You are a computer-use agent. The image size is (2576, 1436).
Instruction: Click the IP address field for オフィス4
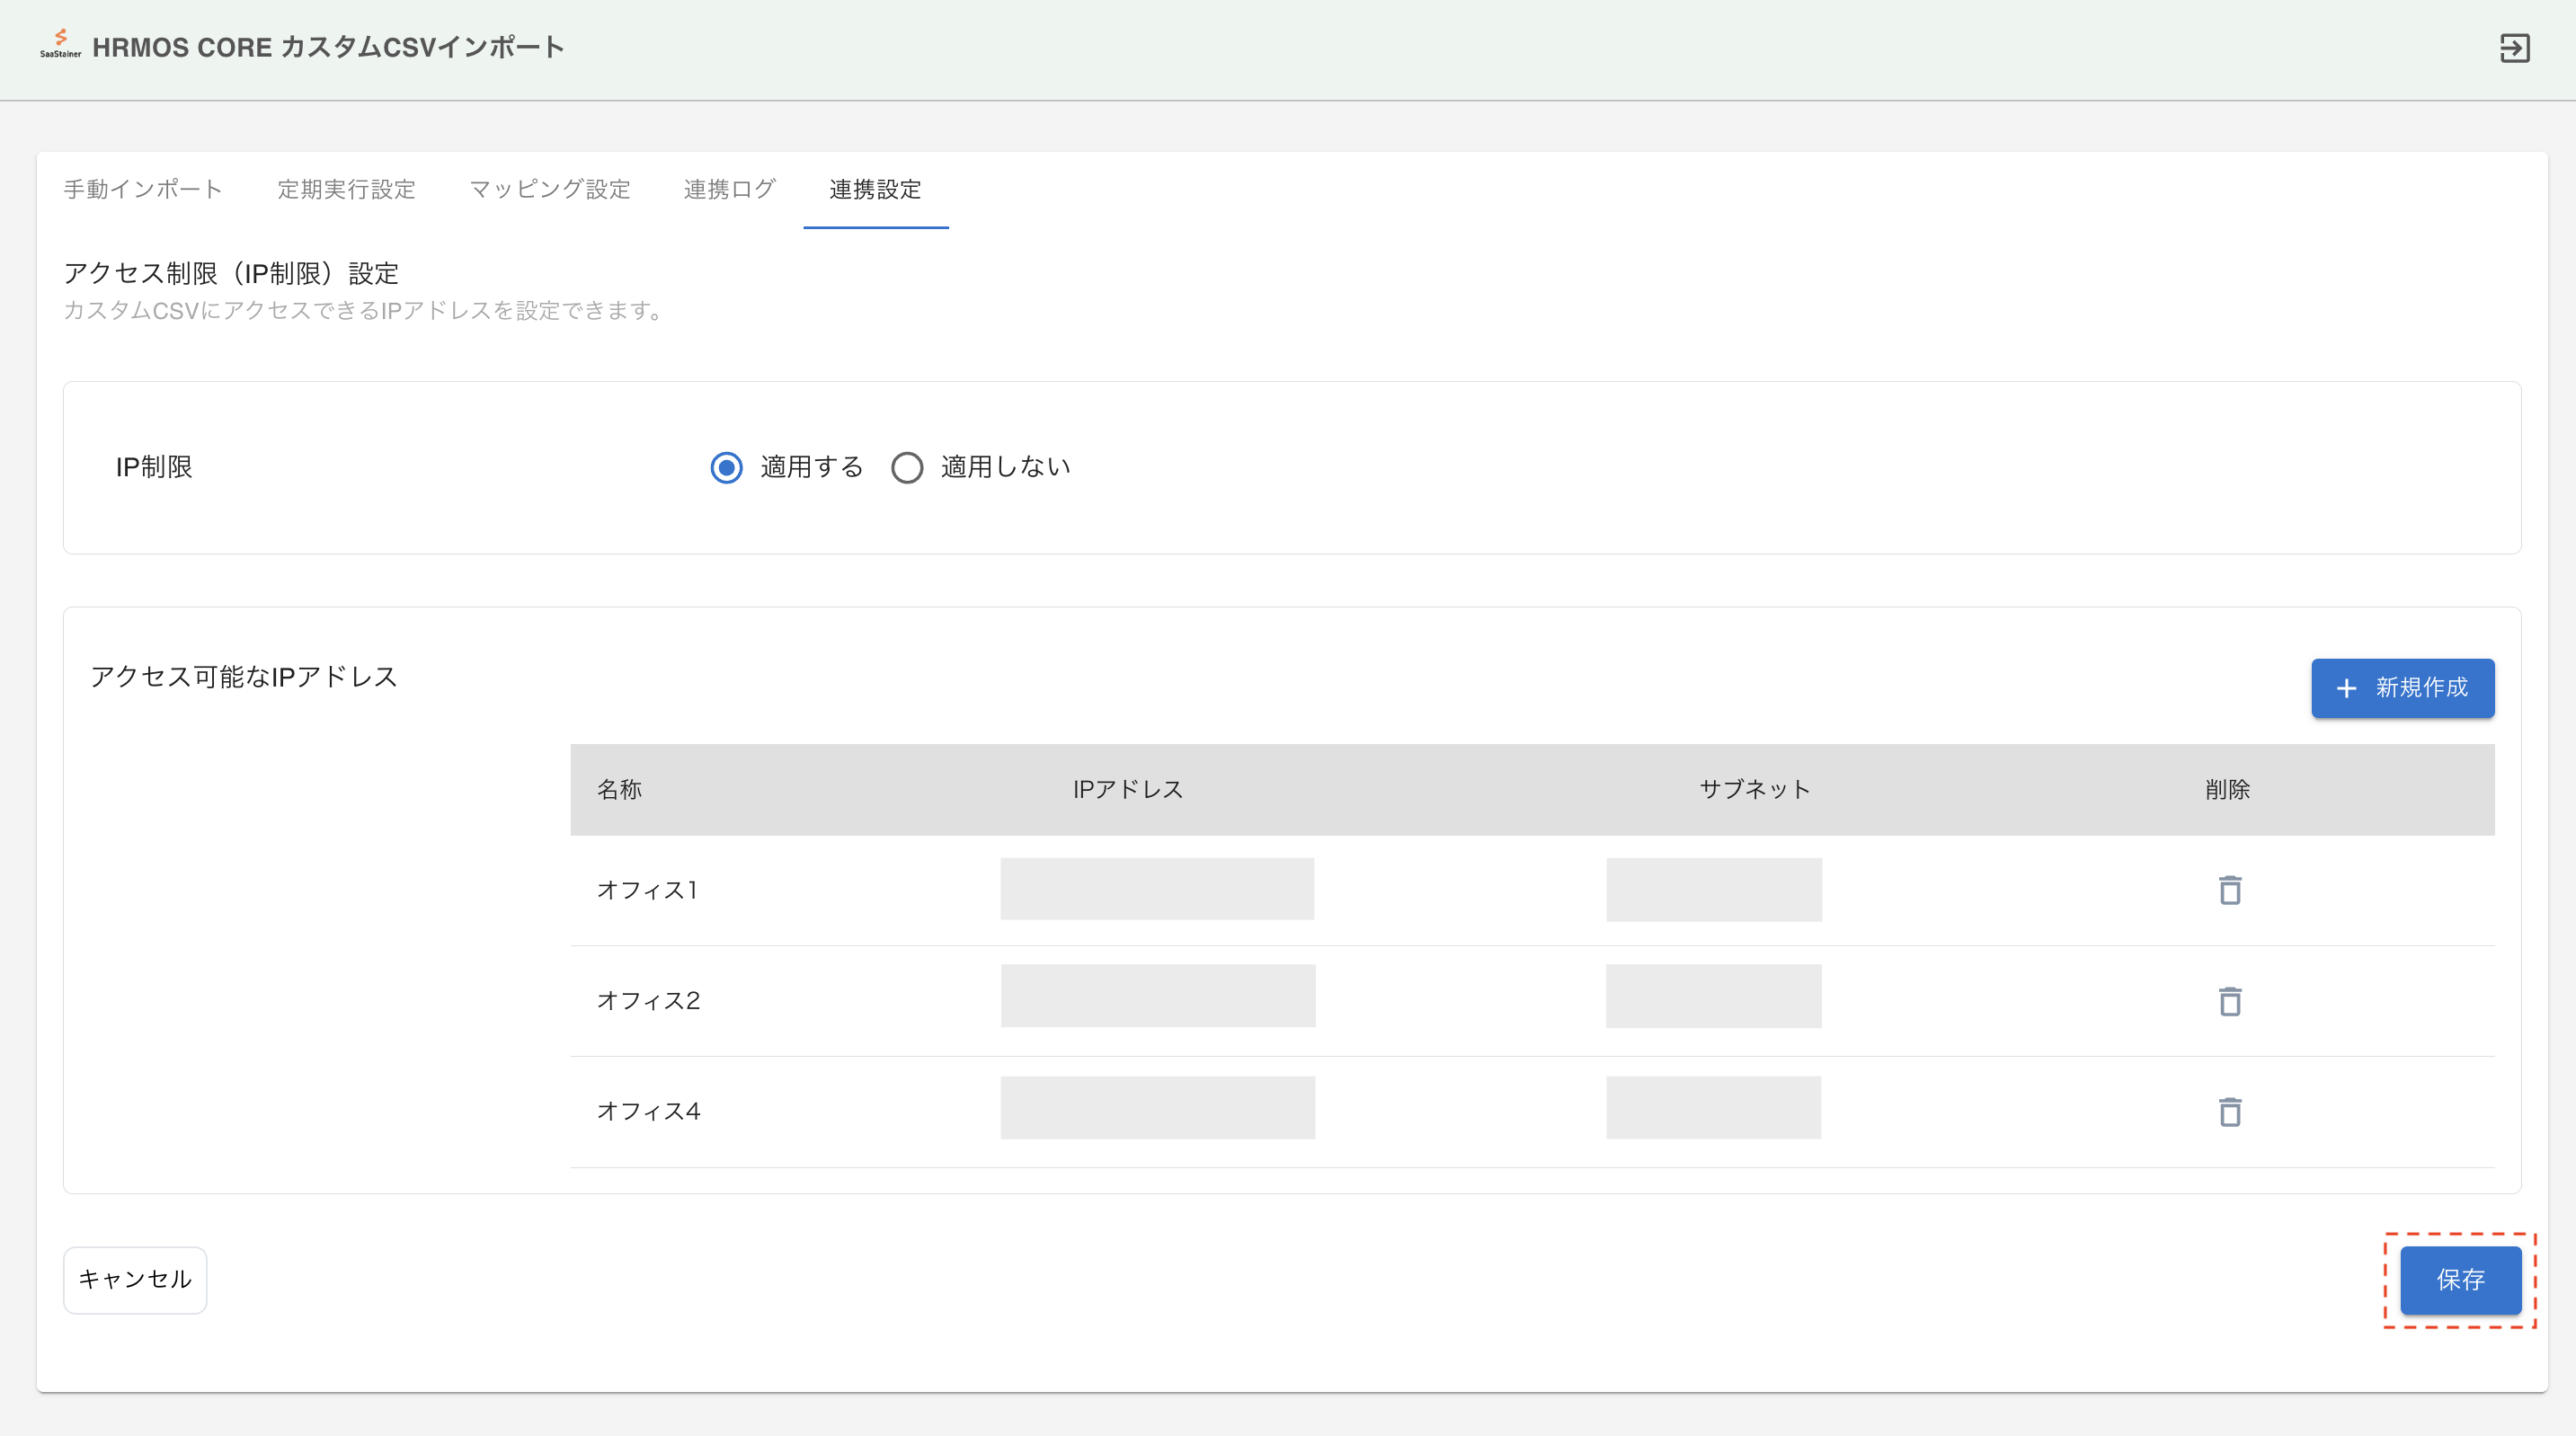(1157, 1107)
